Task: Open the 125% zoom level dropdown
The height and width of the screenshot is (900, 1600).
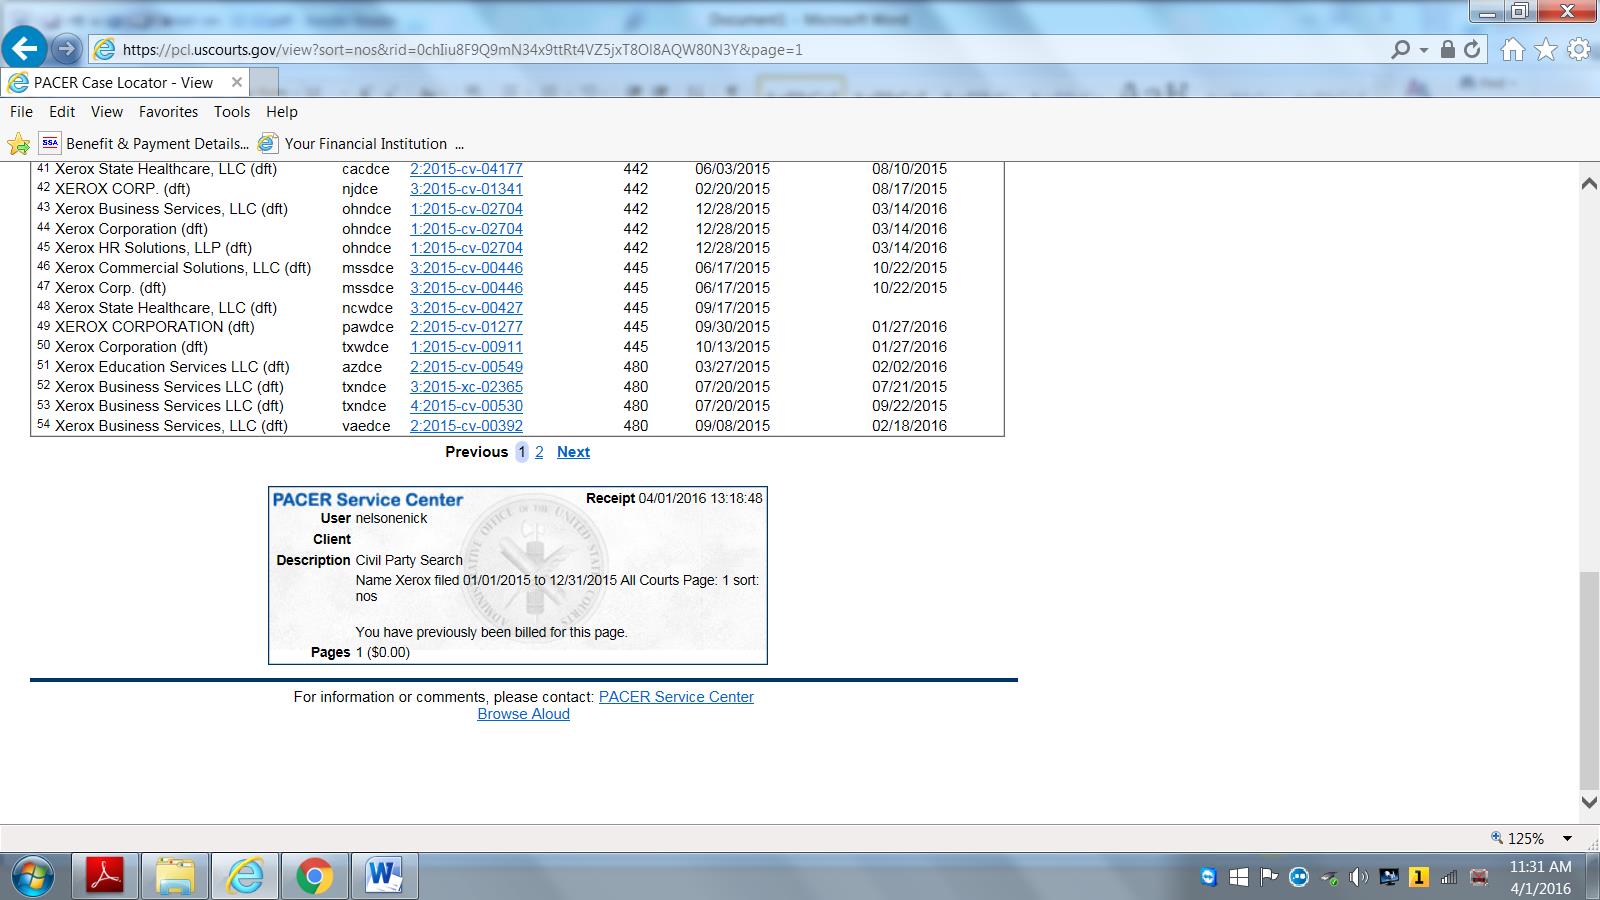Action: coord(1567,839)
